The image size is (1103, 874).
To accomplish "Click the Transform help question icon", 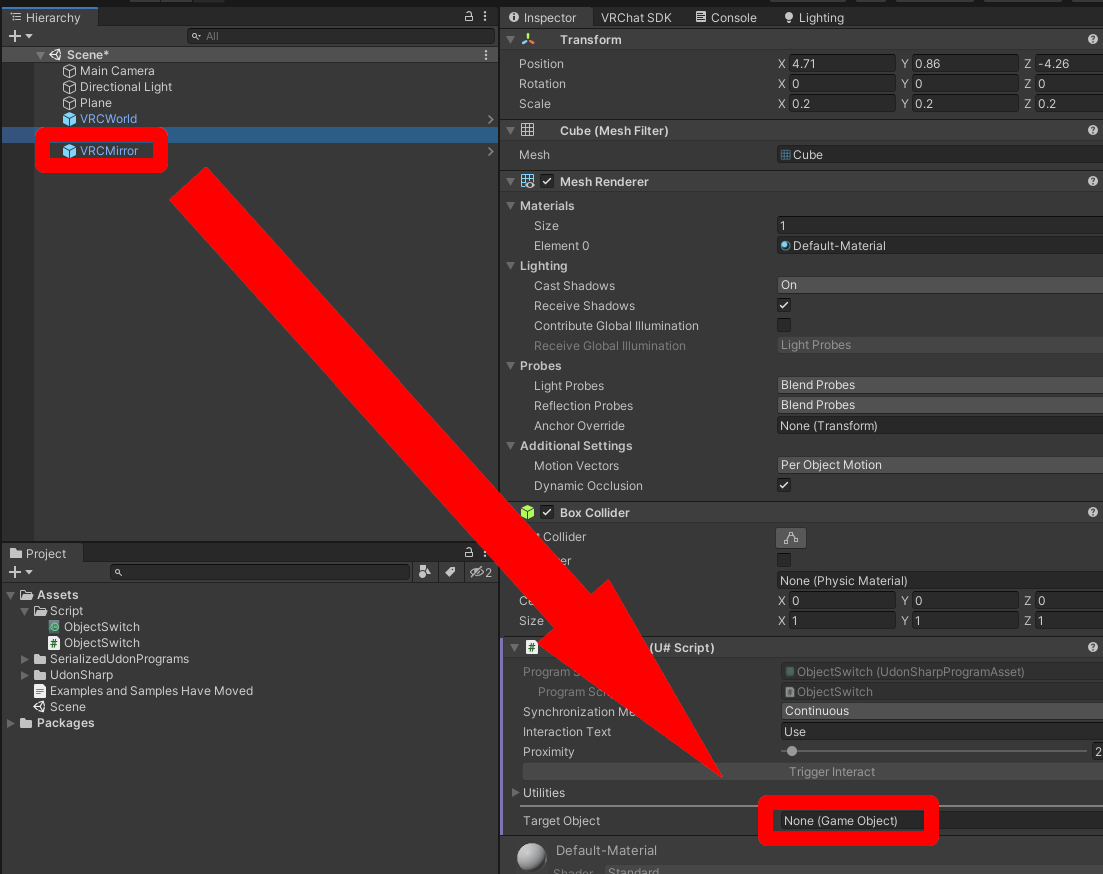I will coord(1092,39).
